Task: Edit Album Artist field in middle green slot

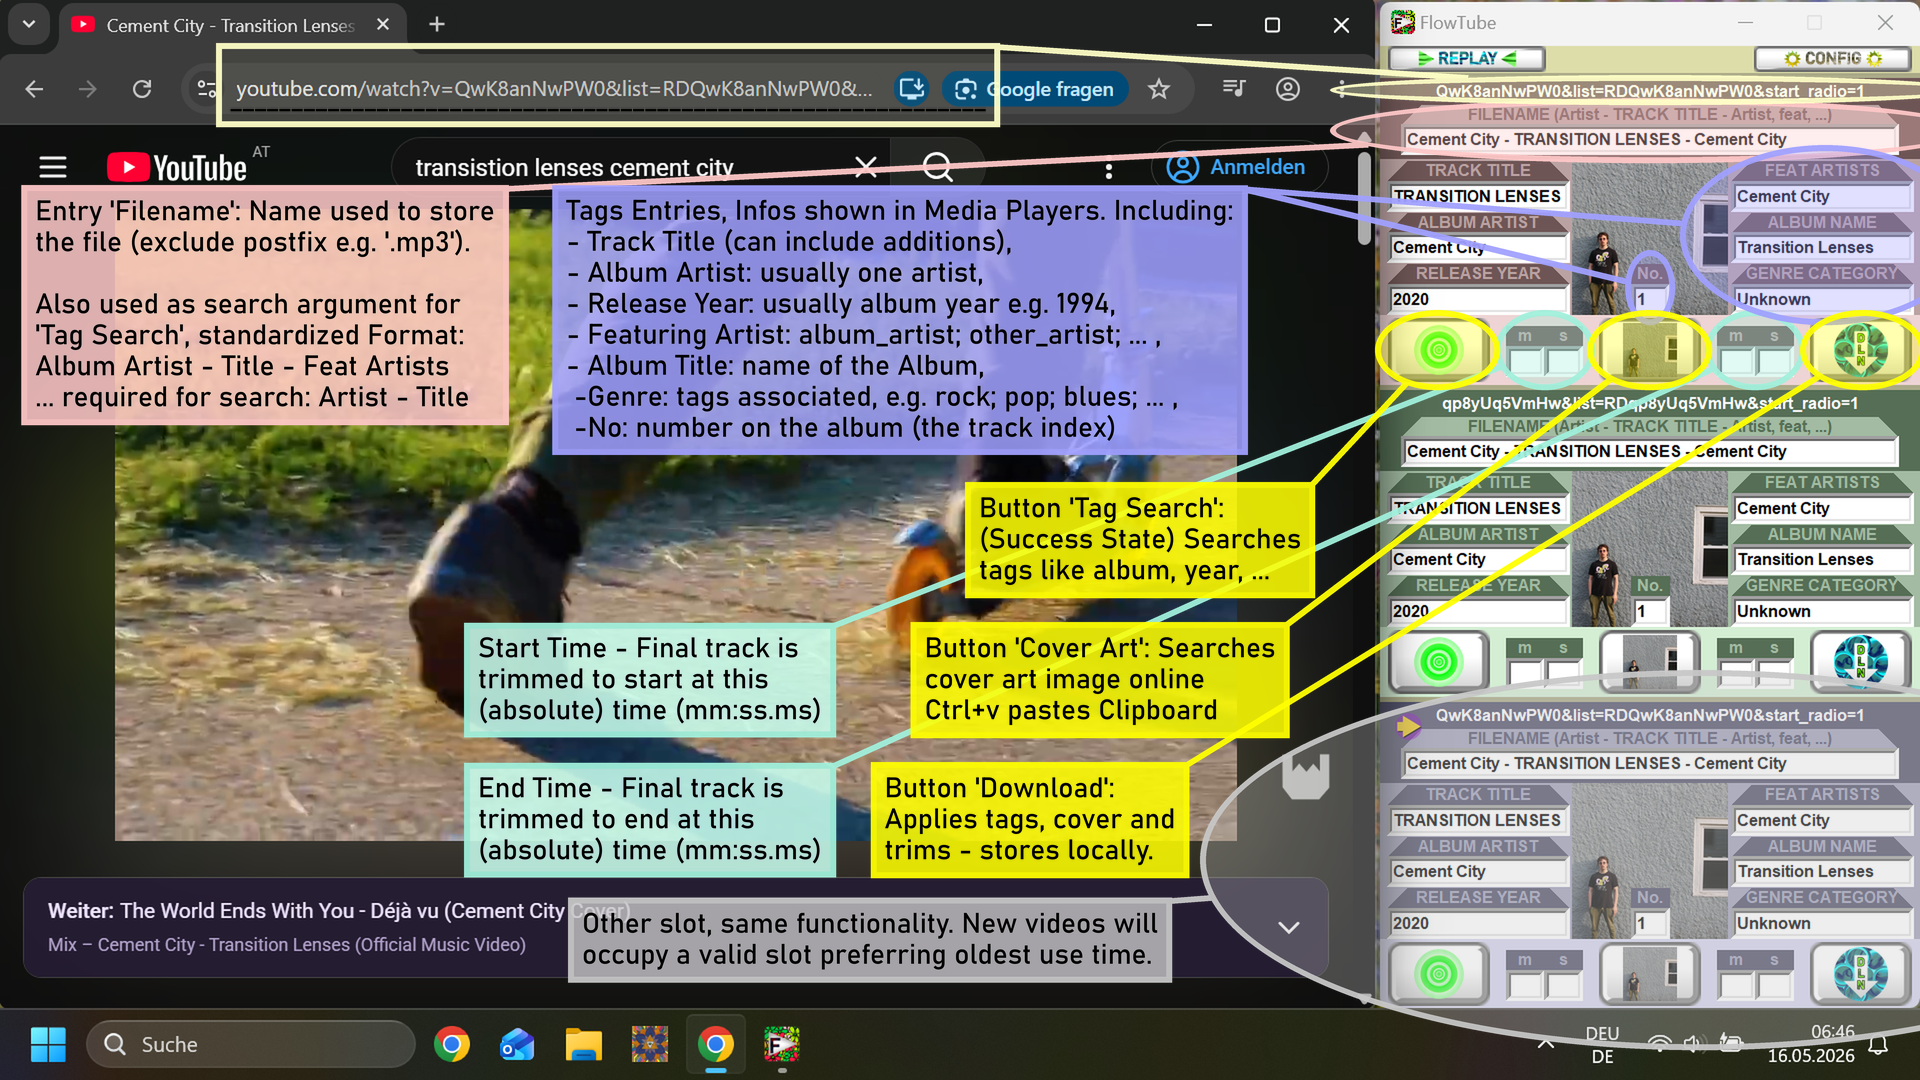Action: click(1478, 559)
